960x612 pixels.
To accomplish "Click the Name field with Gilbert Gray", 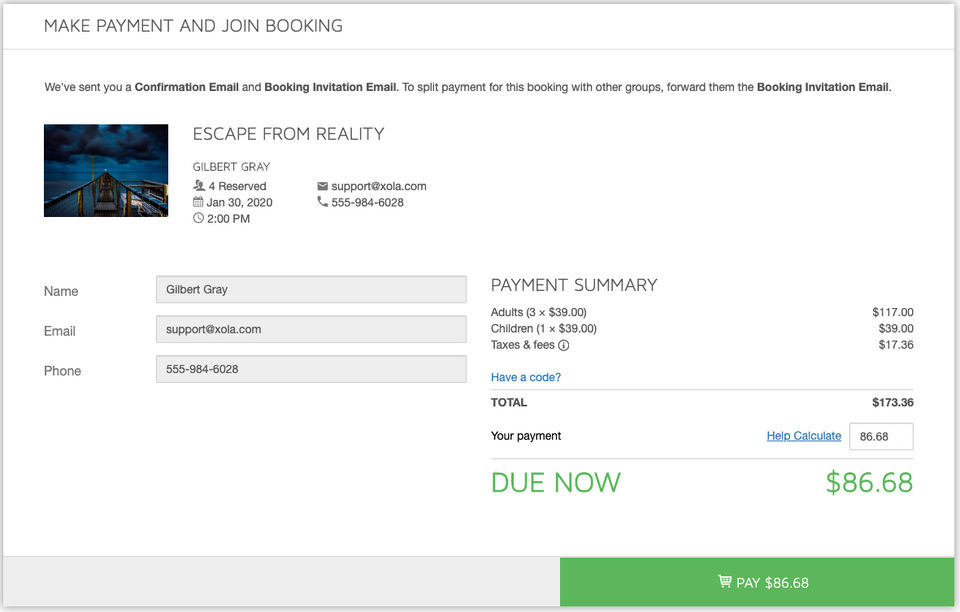I will click(311, 289).
